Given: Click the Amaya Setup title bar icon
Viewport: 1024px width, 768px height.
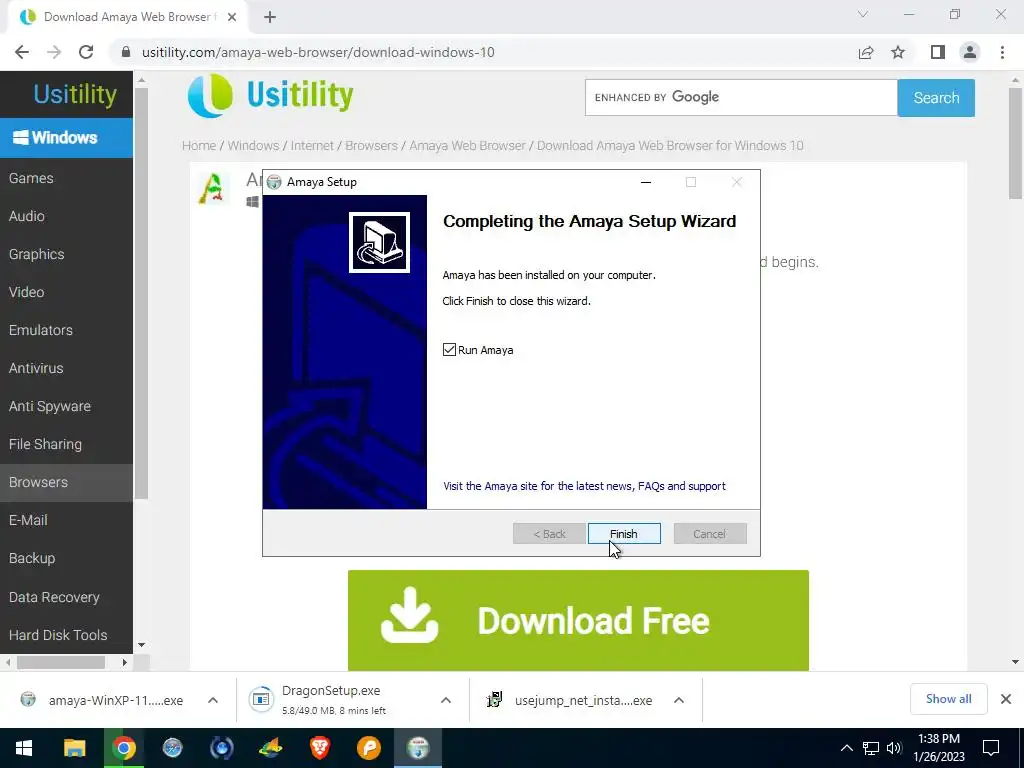Looking at the screenshot, I should point(274,182).
